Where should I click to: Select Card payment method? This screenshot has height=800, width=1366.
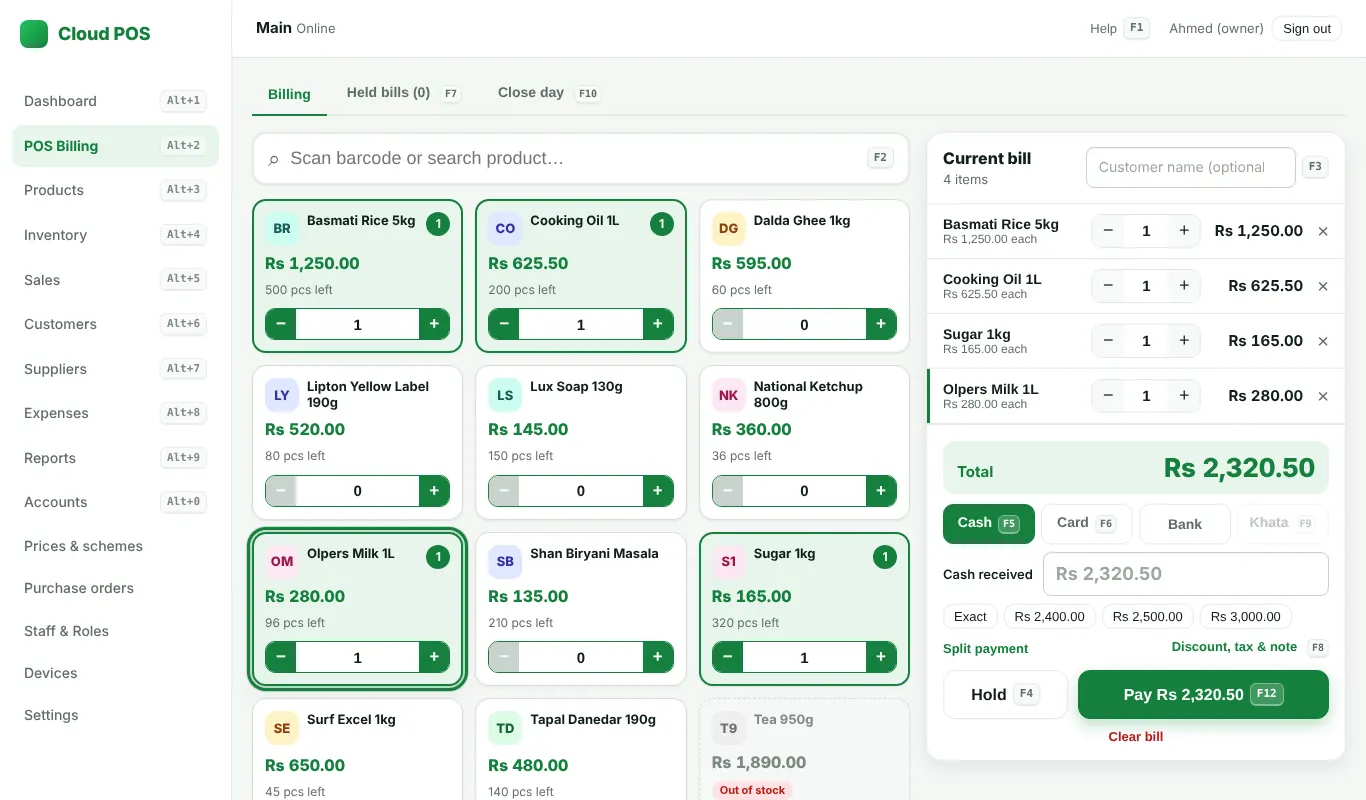tap(1086, 524)
